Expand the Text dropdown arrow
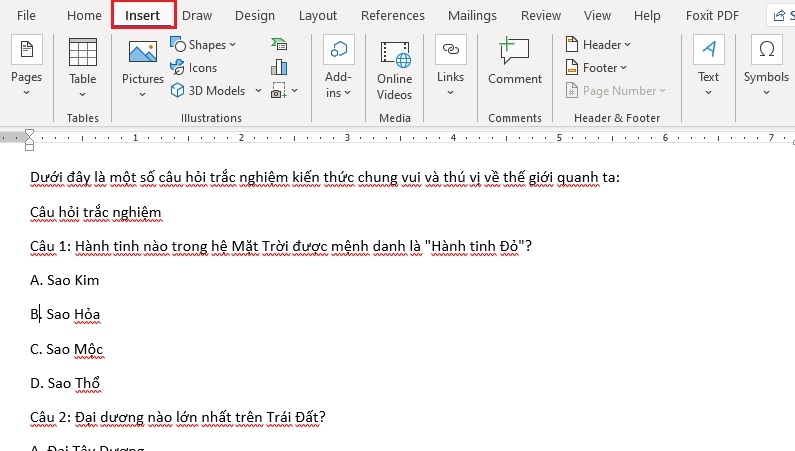This screenshot has width=795, height=451. [x=708, y=93]
